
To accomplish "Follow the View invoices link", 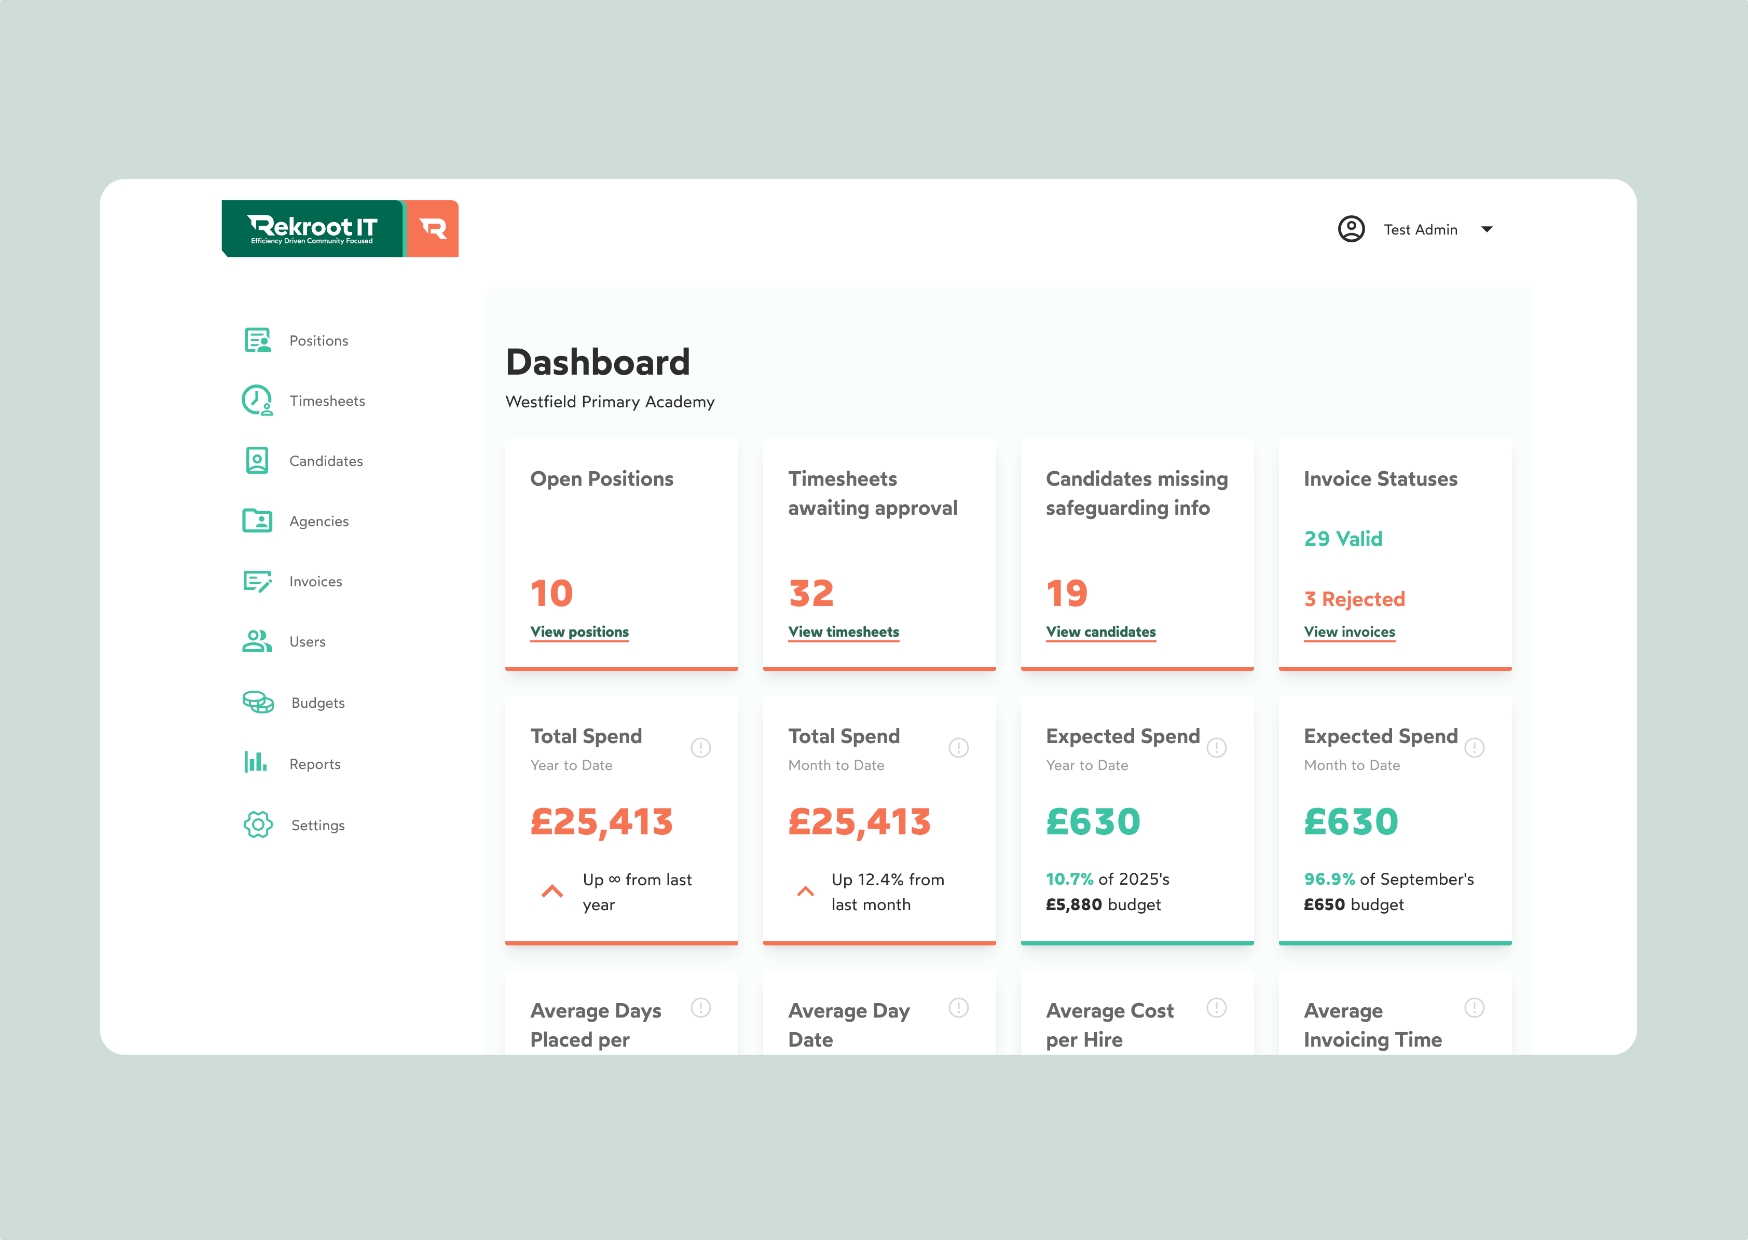I will [1350, 632].
